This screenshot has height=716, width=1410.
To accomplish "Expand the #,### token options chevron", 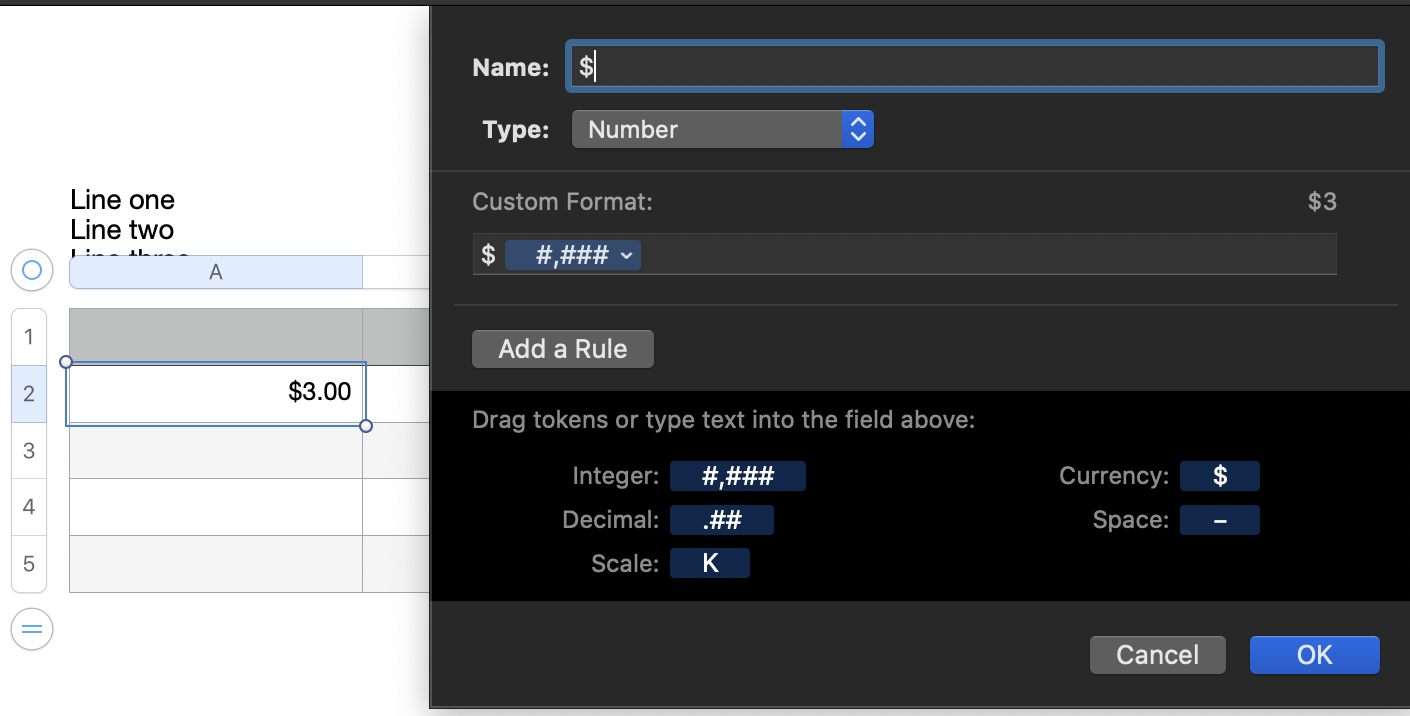I will (627, 256).
